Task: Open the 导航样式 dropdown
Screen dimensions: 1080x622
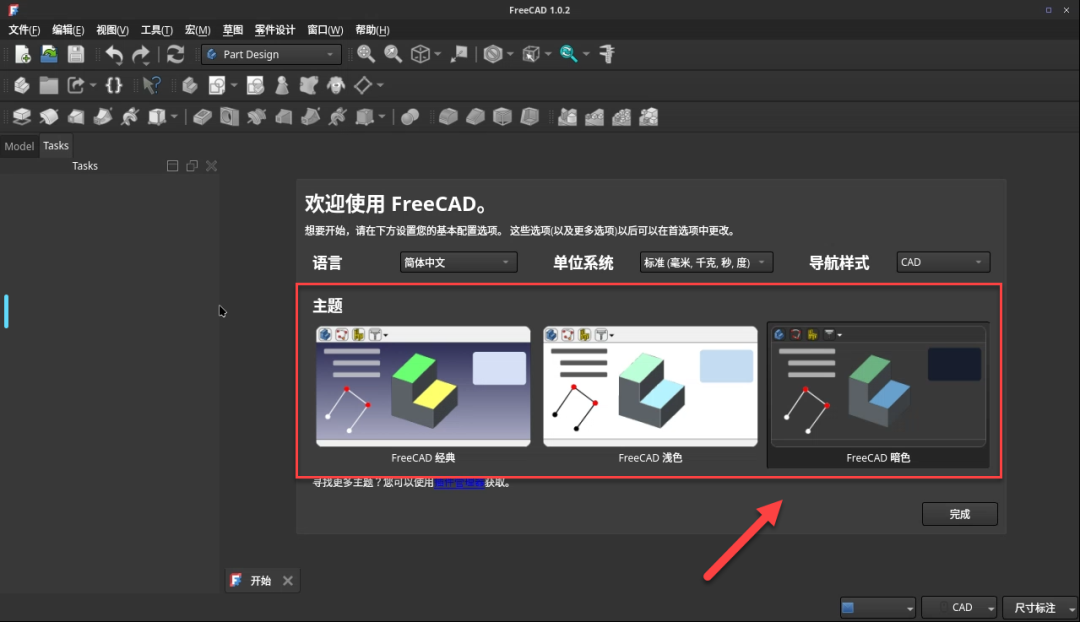Action: (941, 262)
